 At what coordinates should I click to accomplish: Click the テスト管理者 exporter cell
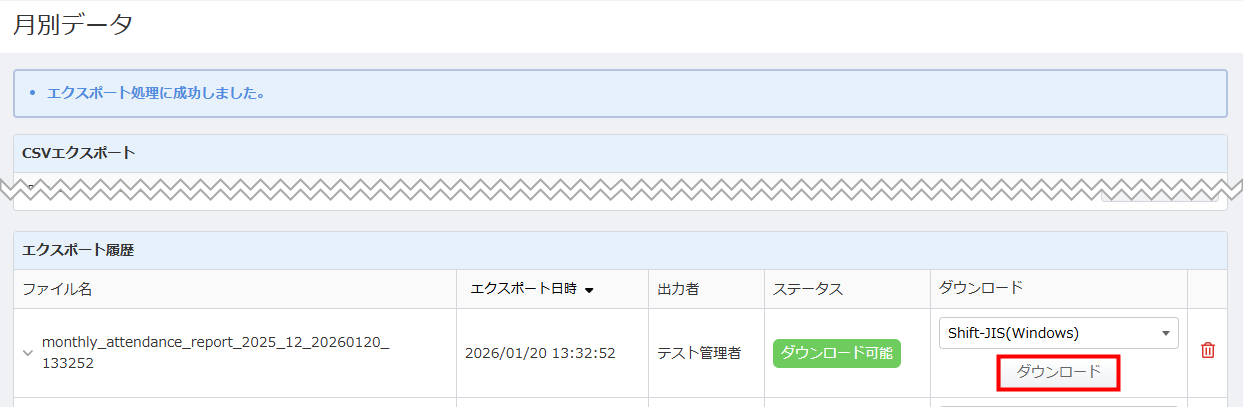(698, 353)
